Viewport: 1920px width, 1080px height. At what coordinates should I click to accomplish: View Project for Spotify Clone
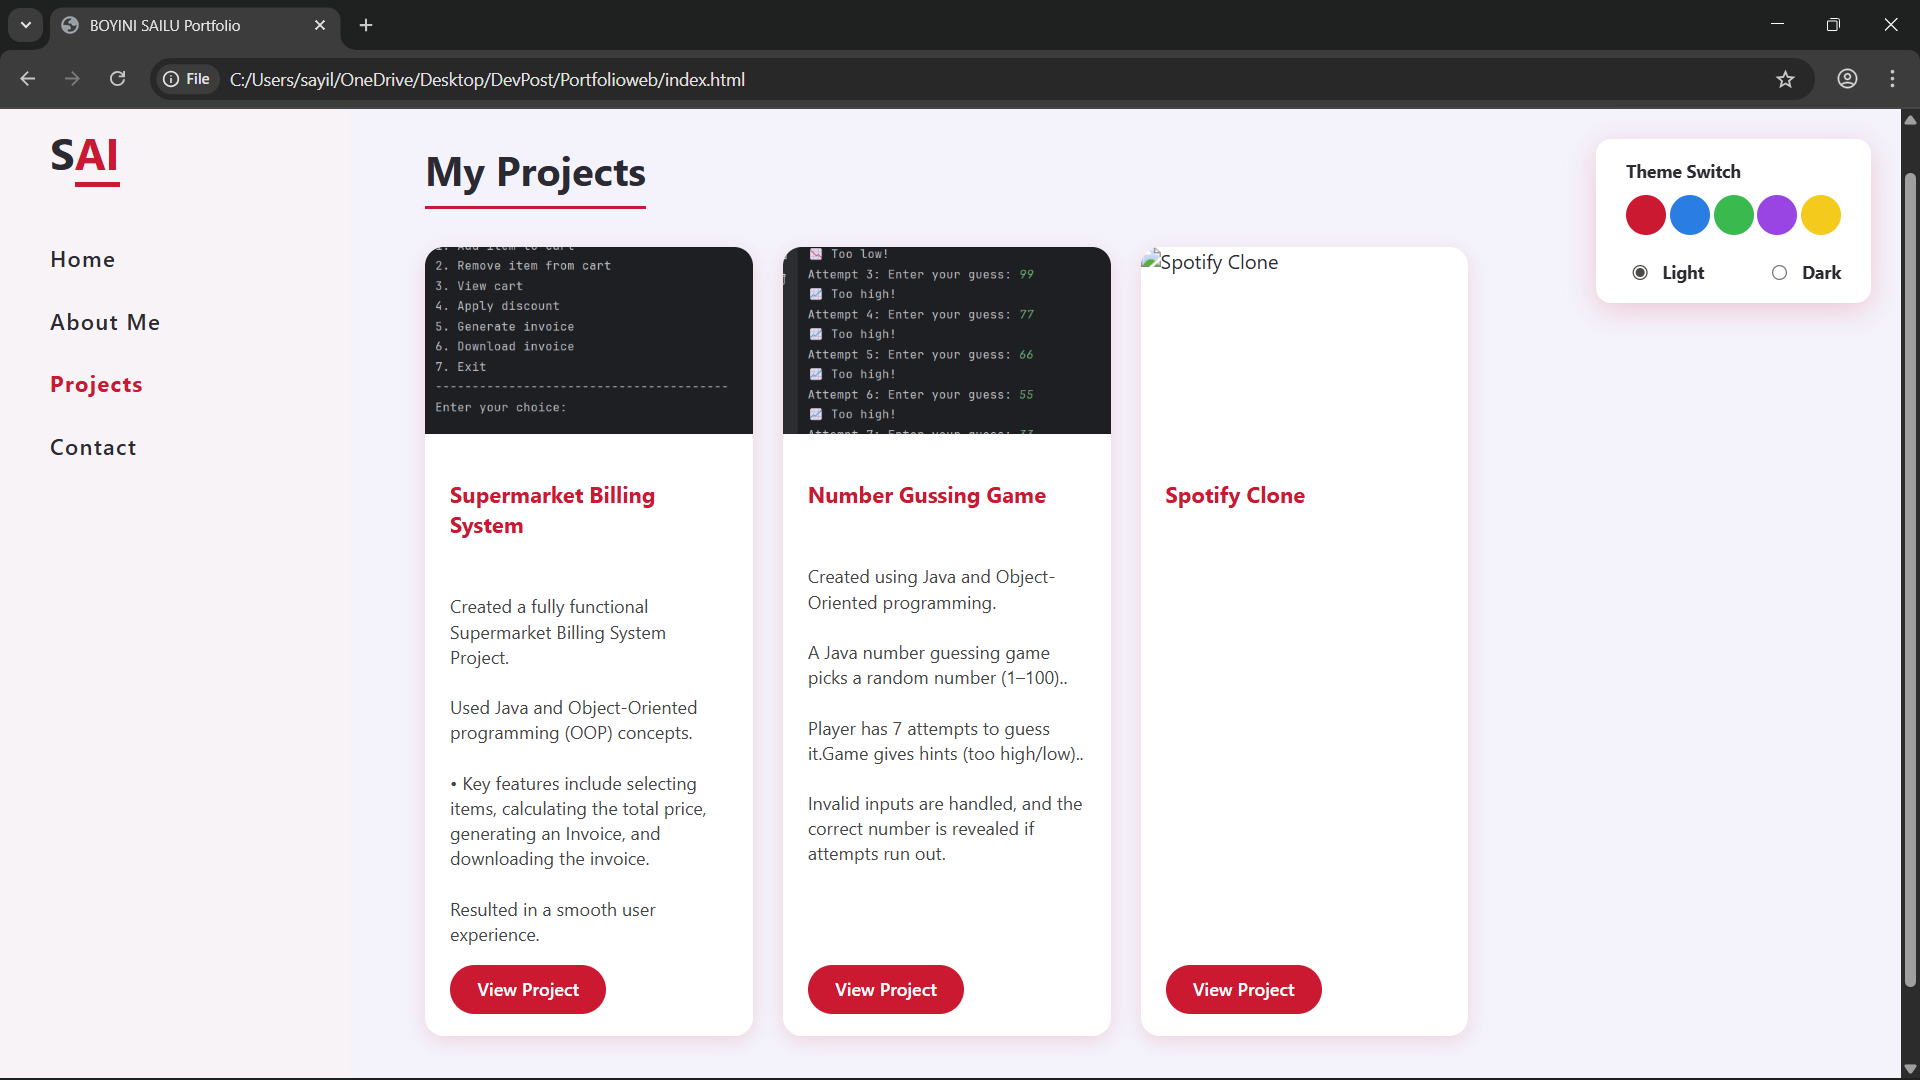(1243, 989)
